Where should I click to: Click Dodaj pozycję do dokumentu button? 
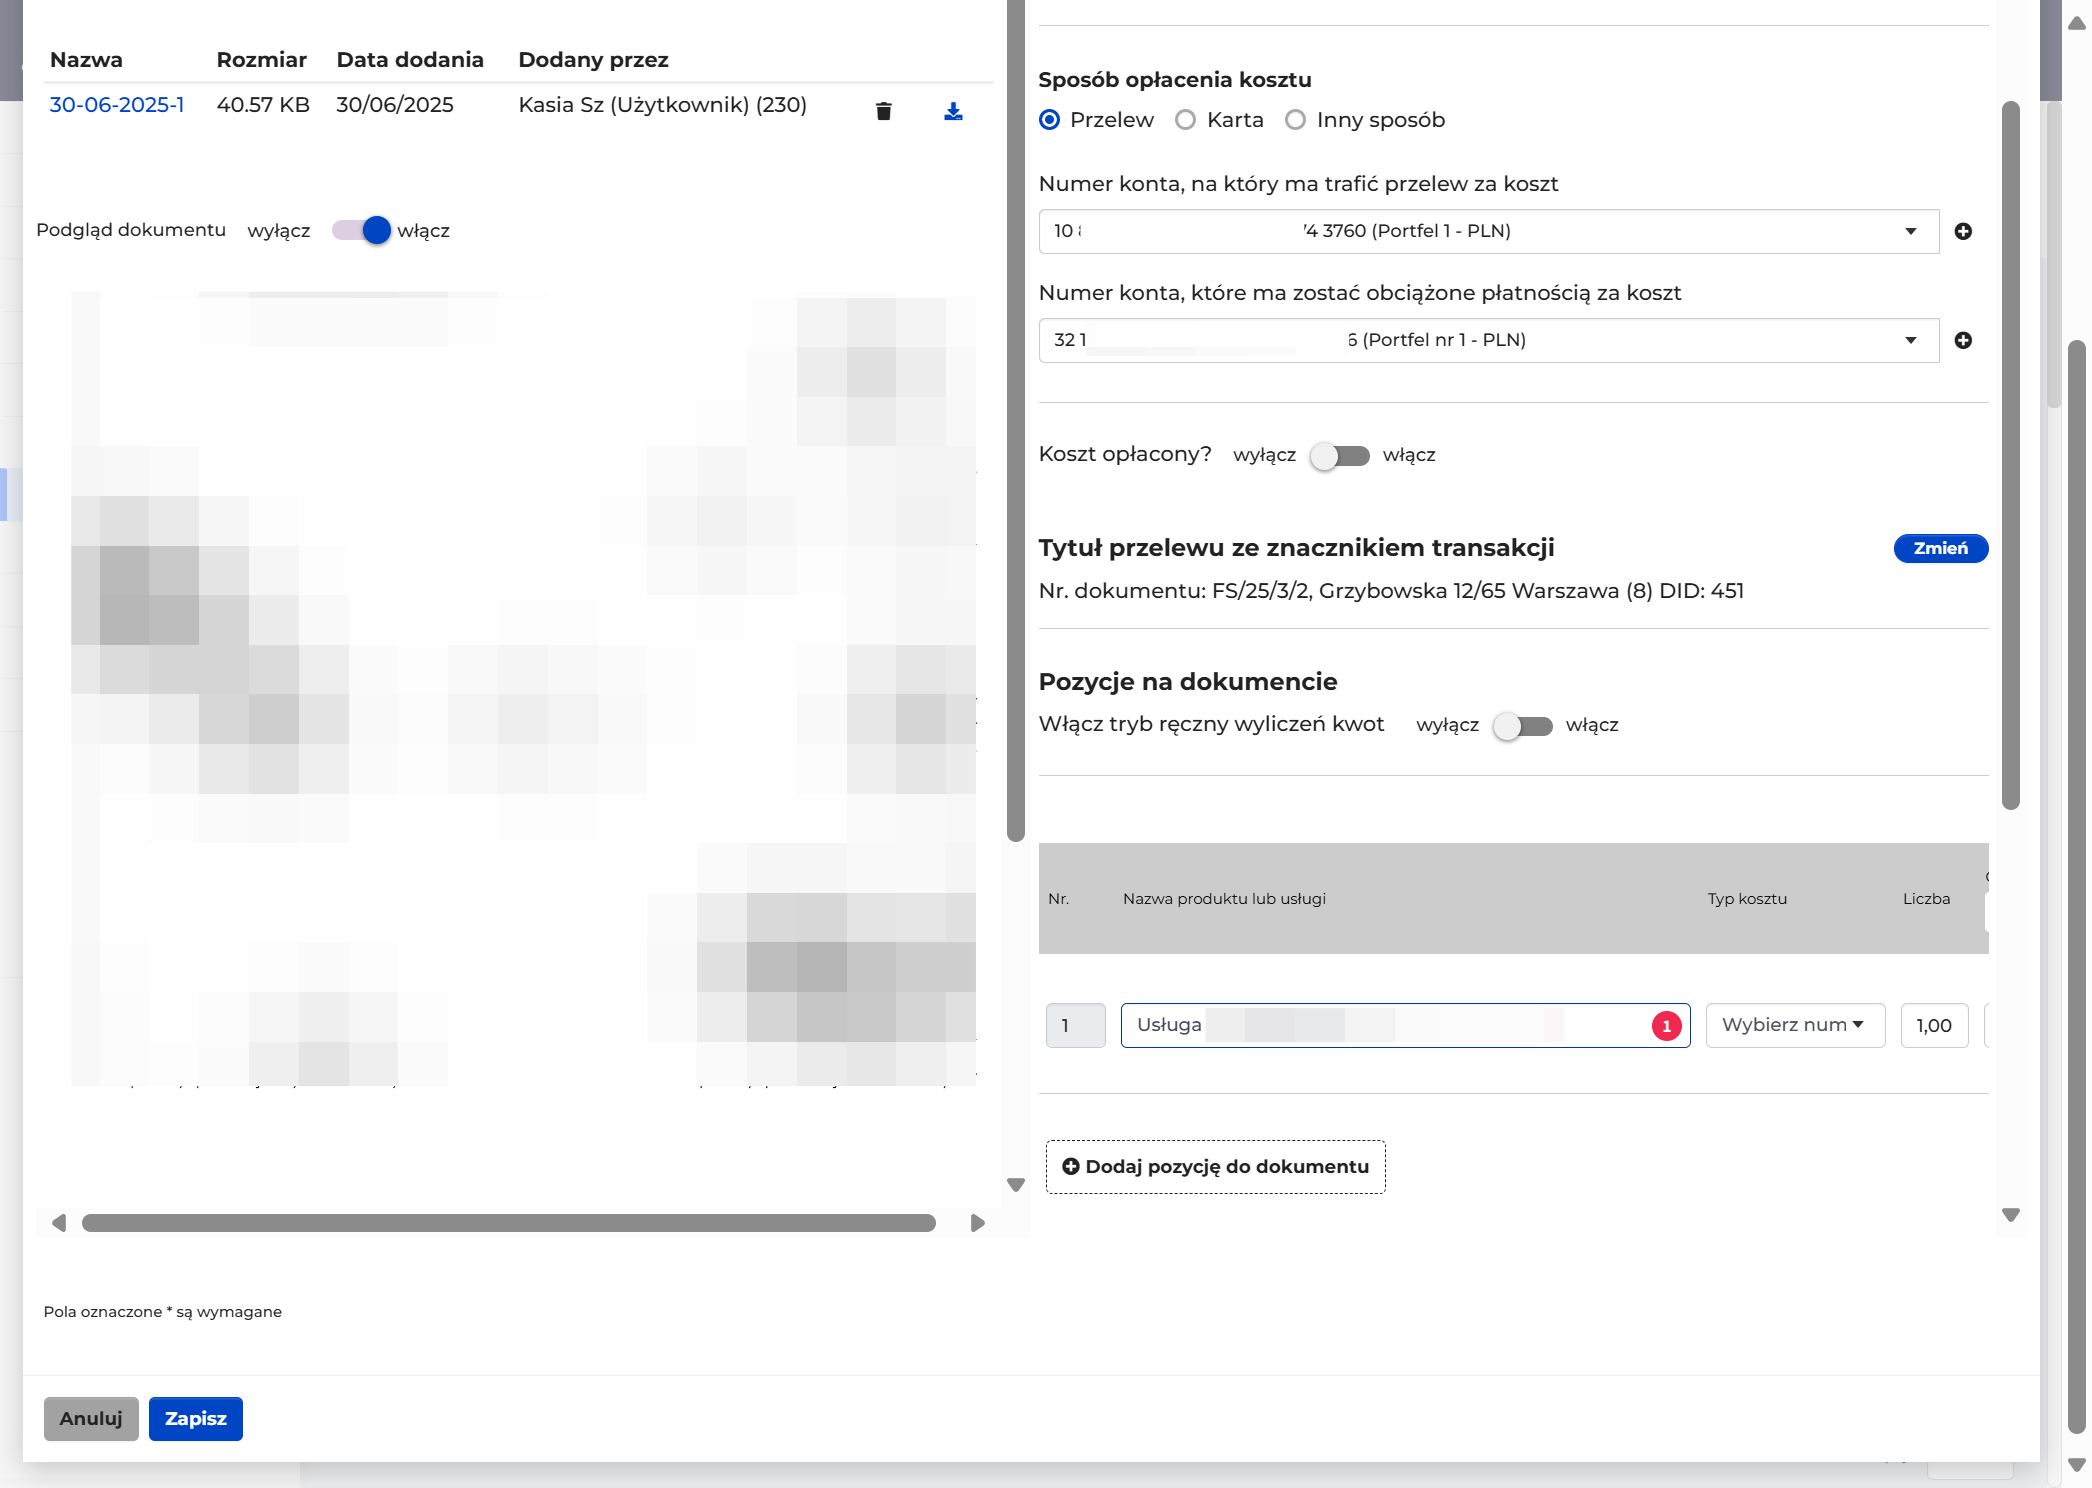pos(1215,1167)
